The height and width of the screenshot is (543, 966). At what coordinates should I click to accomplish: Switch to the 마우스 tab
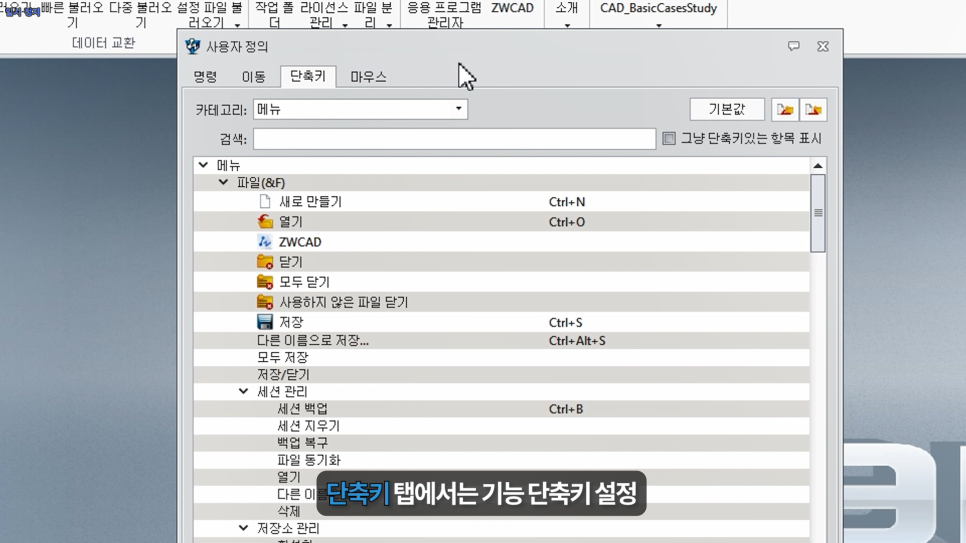[x=368, y=76]
